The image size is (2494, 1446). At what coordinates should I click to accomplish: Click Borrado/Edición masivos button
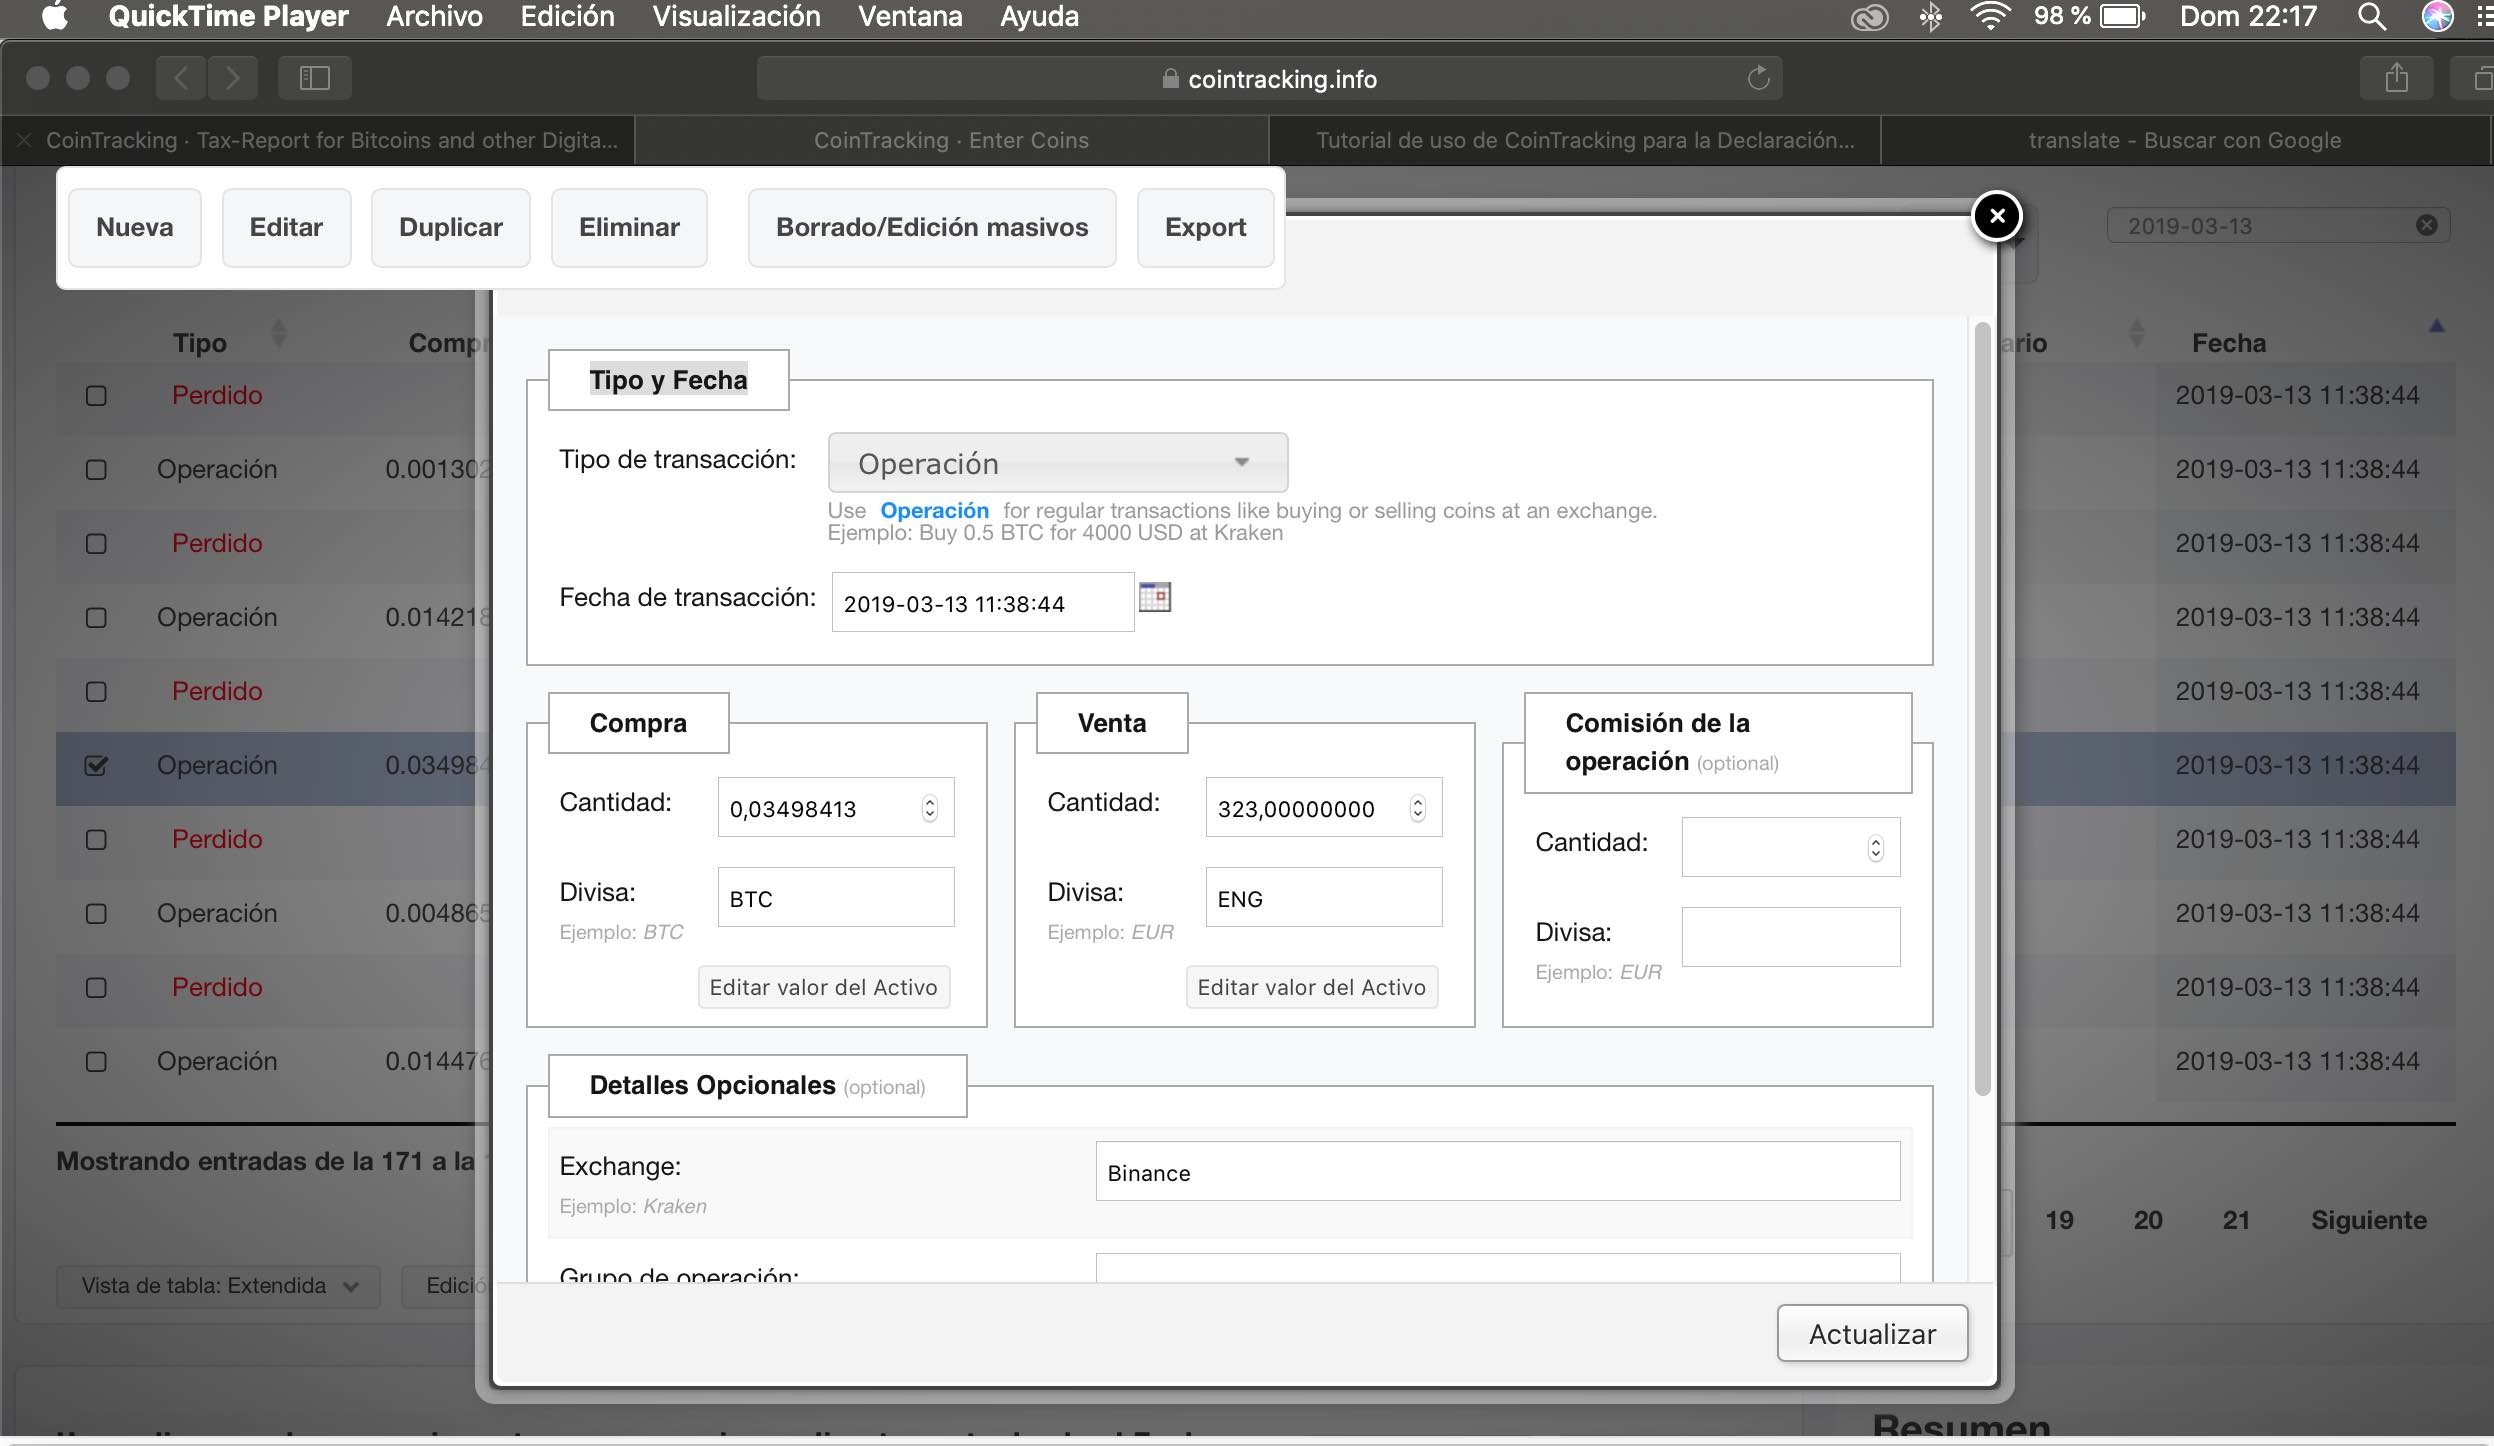click(932, 228)
